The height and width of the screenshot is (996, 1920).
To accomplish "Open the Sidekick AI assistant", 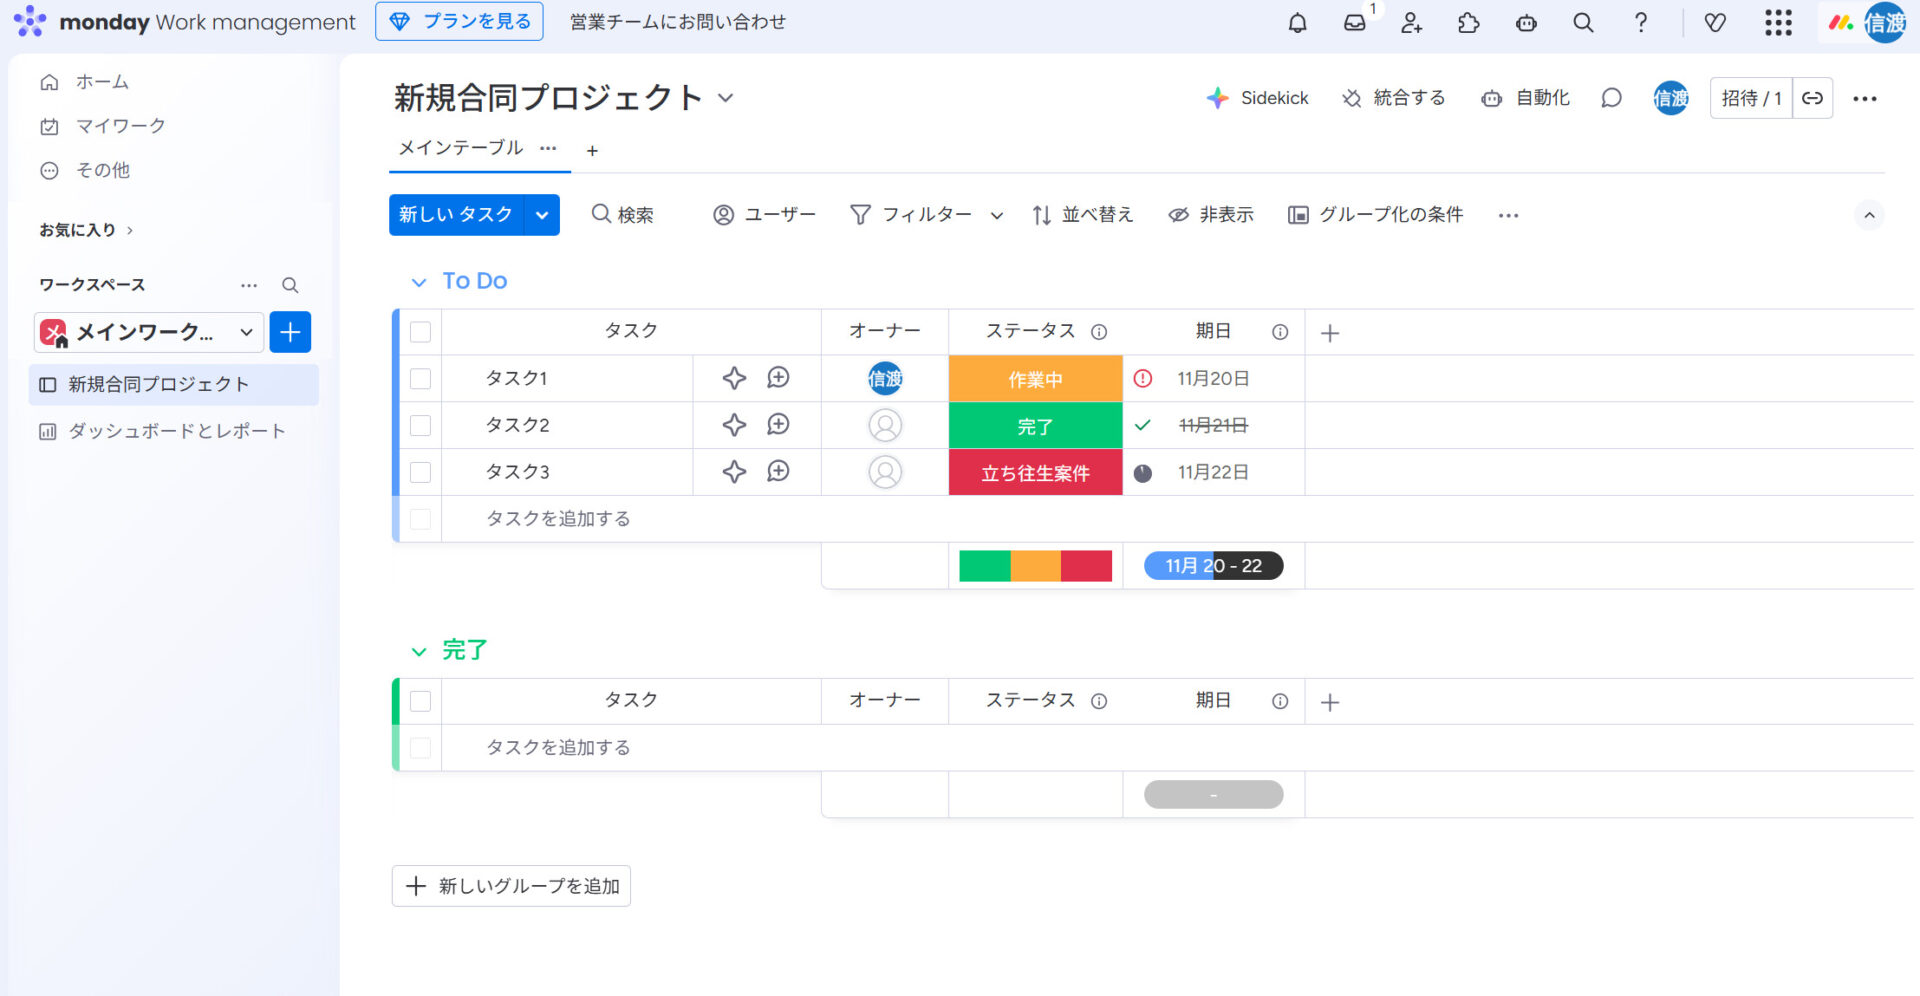I will pos(1258,98).
